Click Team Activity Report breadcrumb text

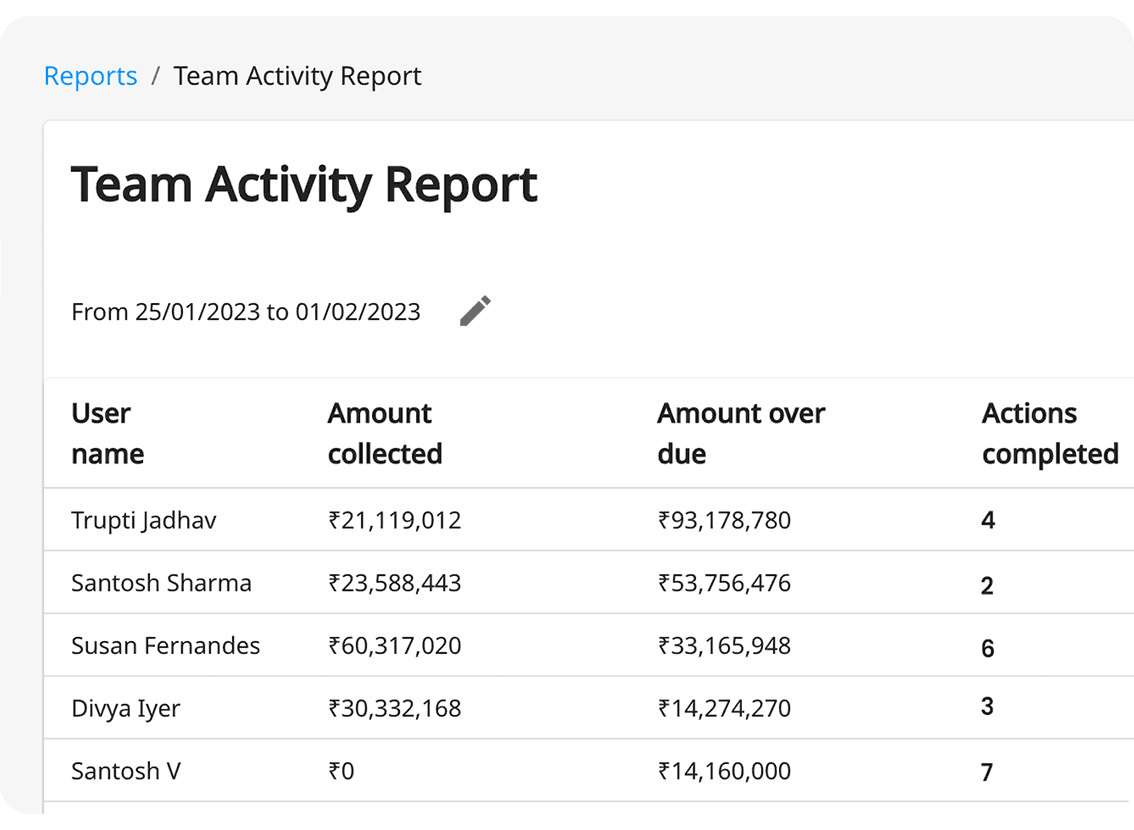tap(297, 76)
